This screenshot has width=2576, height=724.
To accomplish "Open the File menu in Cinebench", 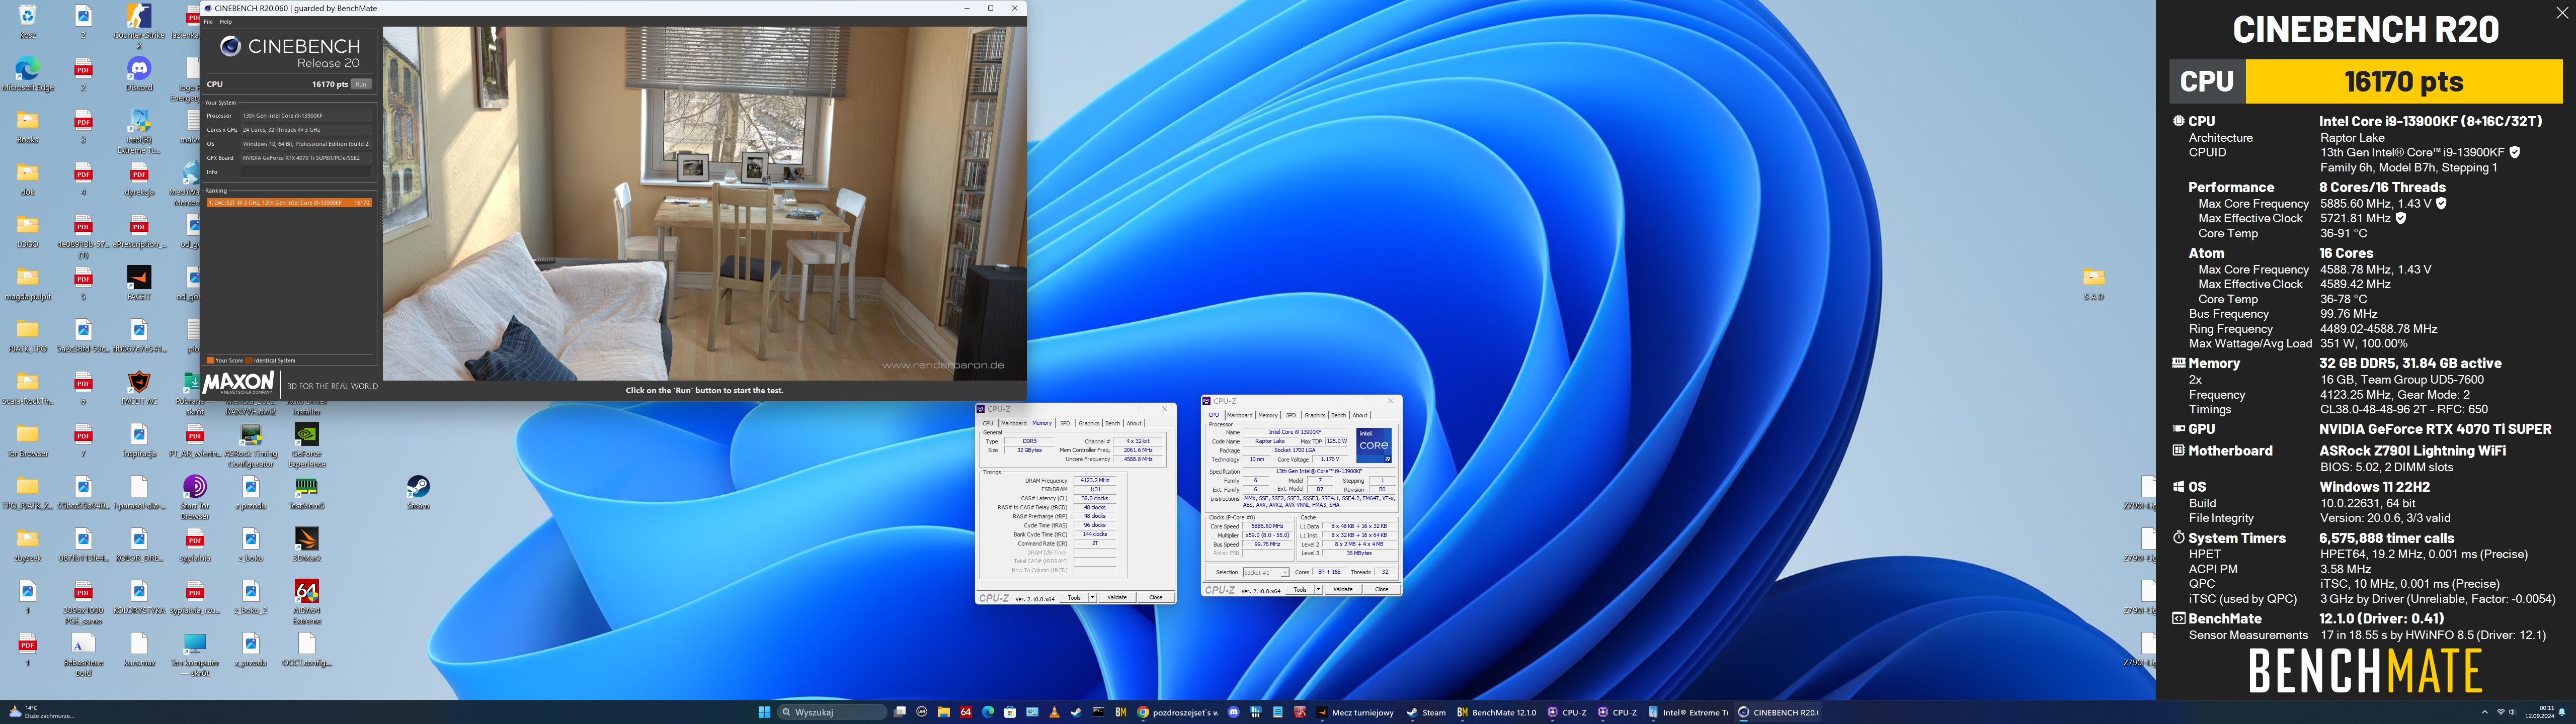I will (x=209, y=21).
